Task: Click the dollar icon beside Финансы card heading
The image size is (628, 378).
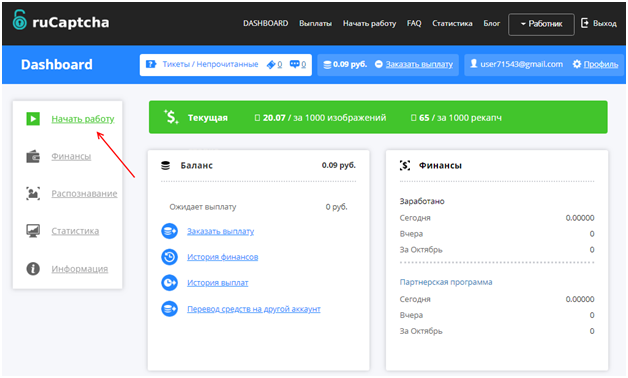Action: coord(405,165)
